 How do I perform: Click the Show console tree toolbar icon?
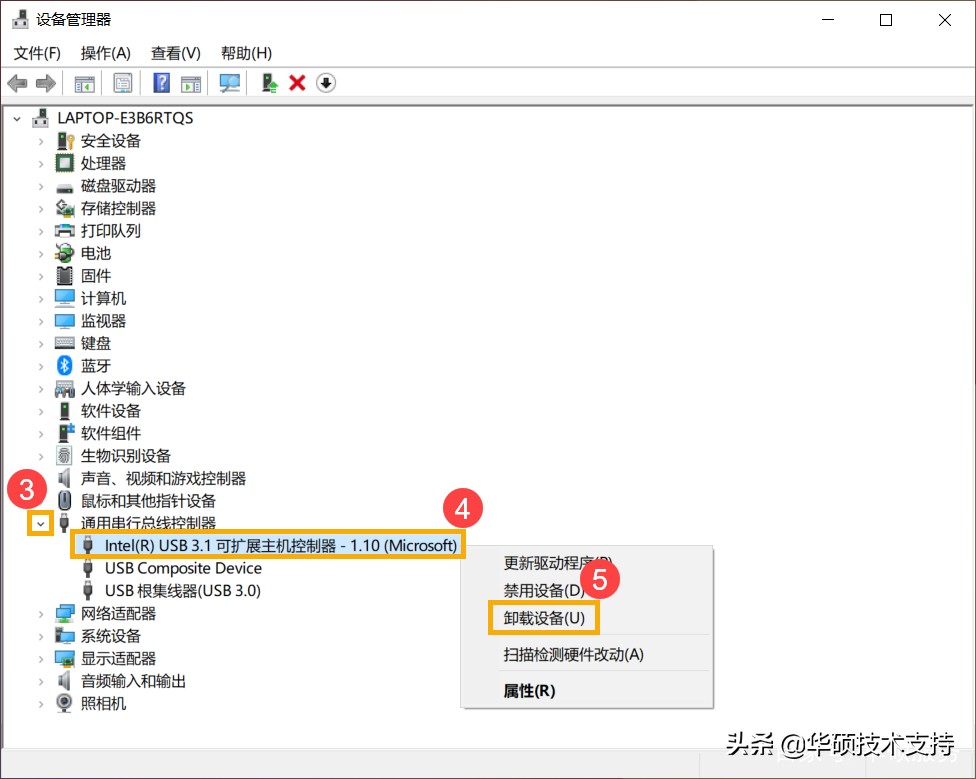[x=85, y=83]
